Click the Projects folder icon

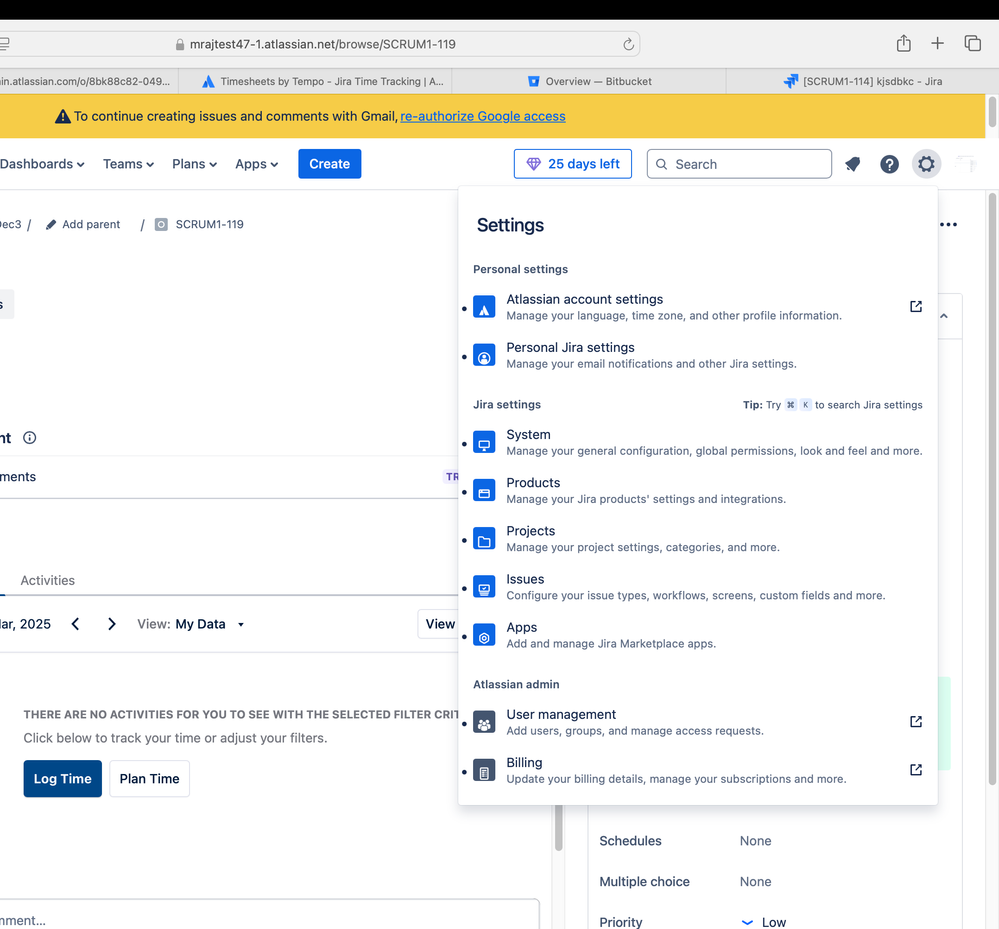click(484, 539)
